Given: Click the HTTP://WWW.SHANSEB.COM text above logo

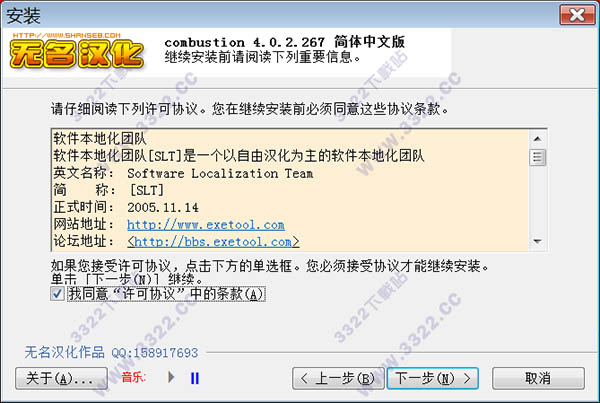Looking at the screenshot, I should pos(67,35).
